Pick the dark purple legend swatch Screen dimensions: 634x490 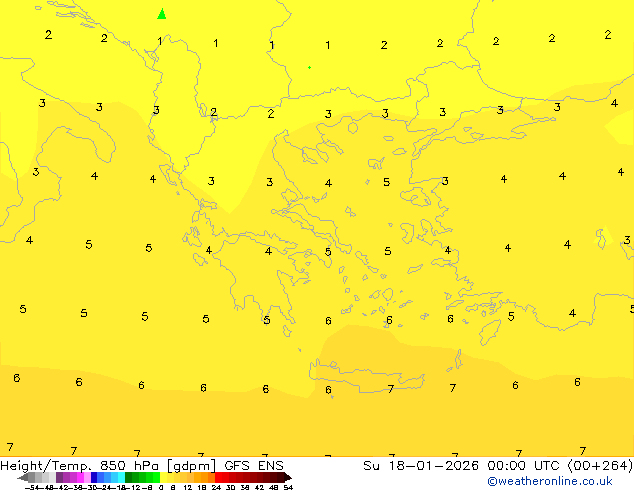click(x=59, y=477)
